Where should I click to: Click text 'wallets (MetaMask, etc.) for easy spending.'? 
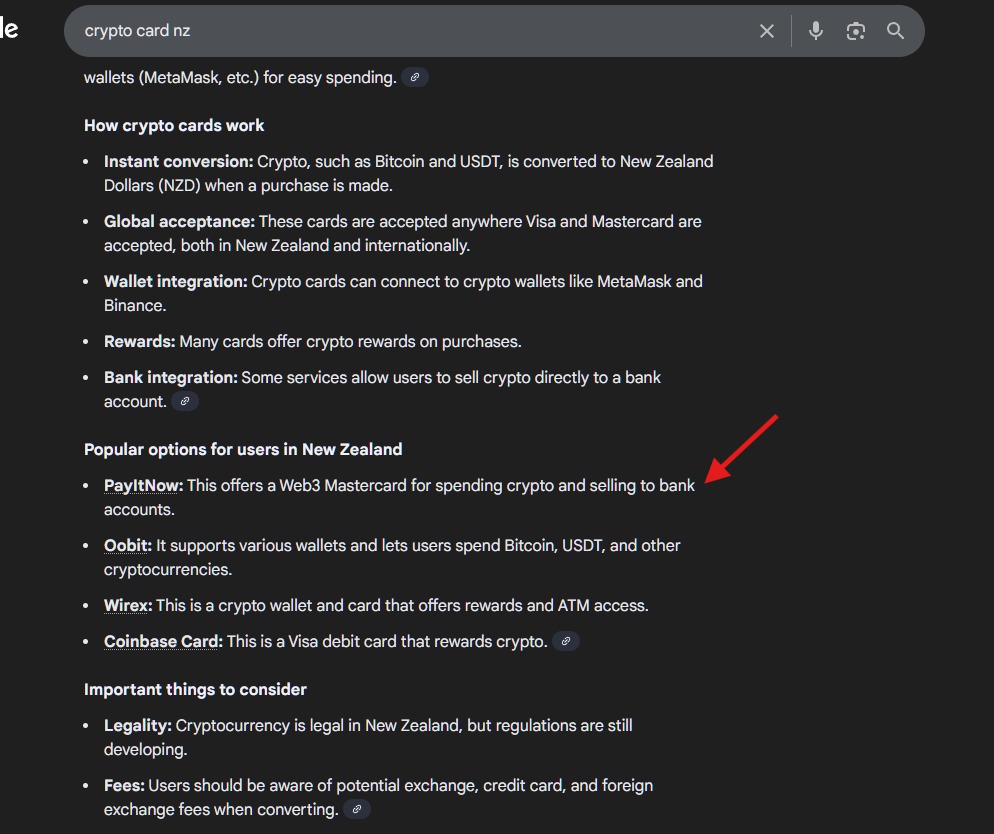(240, 77)
